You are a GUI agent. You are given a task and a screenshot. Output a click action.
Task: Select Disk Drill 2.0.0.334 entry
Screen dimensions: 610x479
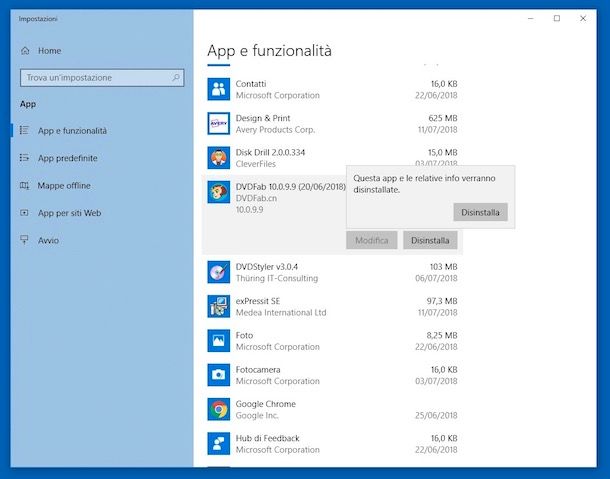[270, 152]
